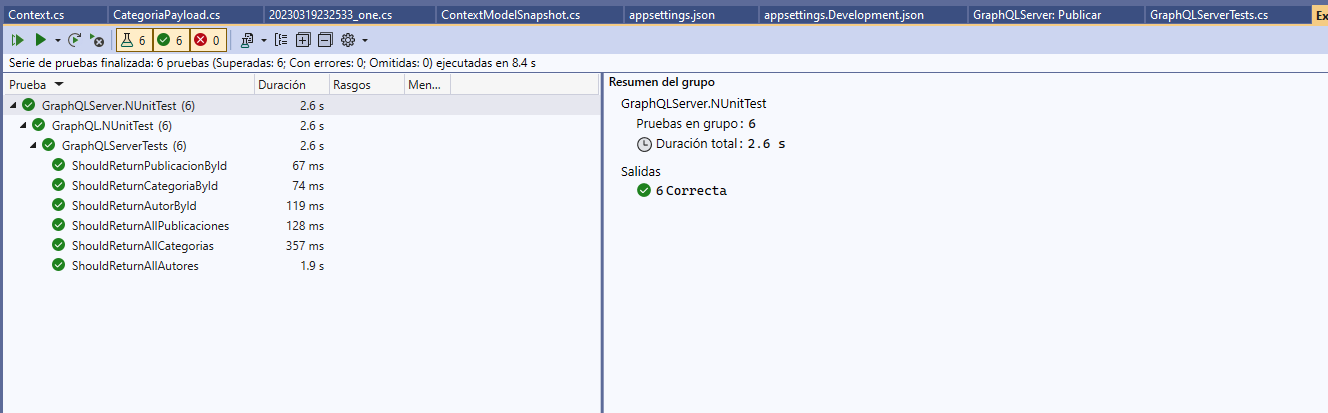Click the Resumen del grupo heading

click(x=662, y=82)
